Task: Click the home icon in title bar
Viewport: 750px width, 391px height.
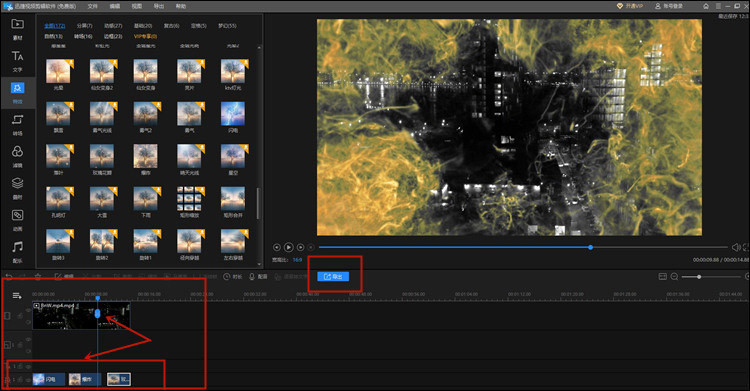Action: 706,6
